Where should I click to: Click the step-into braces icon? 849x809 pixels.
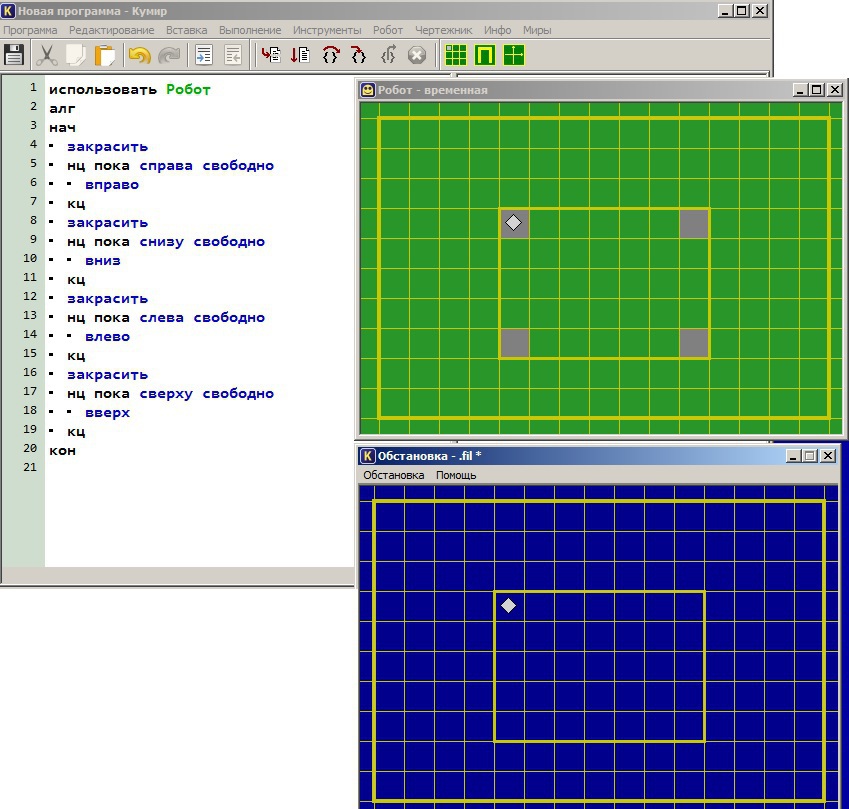pyautogui.click(x=330, y=55)
